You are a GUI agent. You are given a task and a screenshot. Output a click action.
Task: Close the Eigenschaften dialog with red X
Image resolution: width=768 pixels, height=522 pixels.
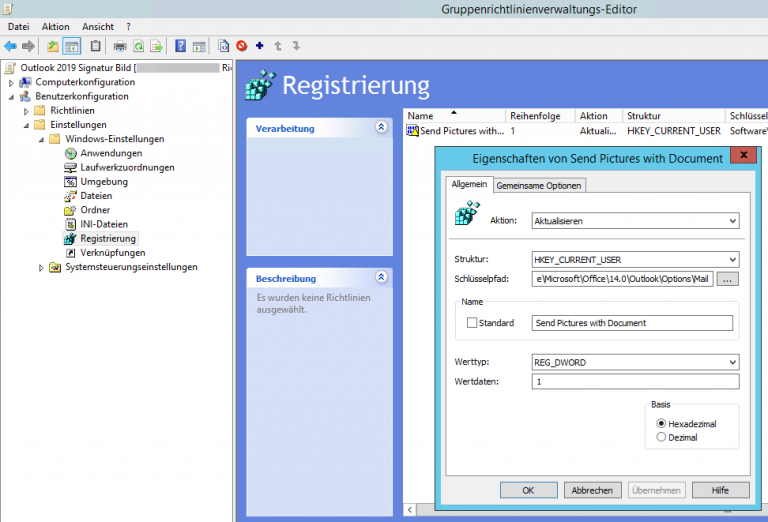click(744, 155)
